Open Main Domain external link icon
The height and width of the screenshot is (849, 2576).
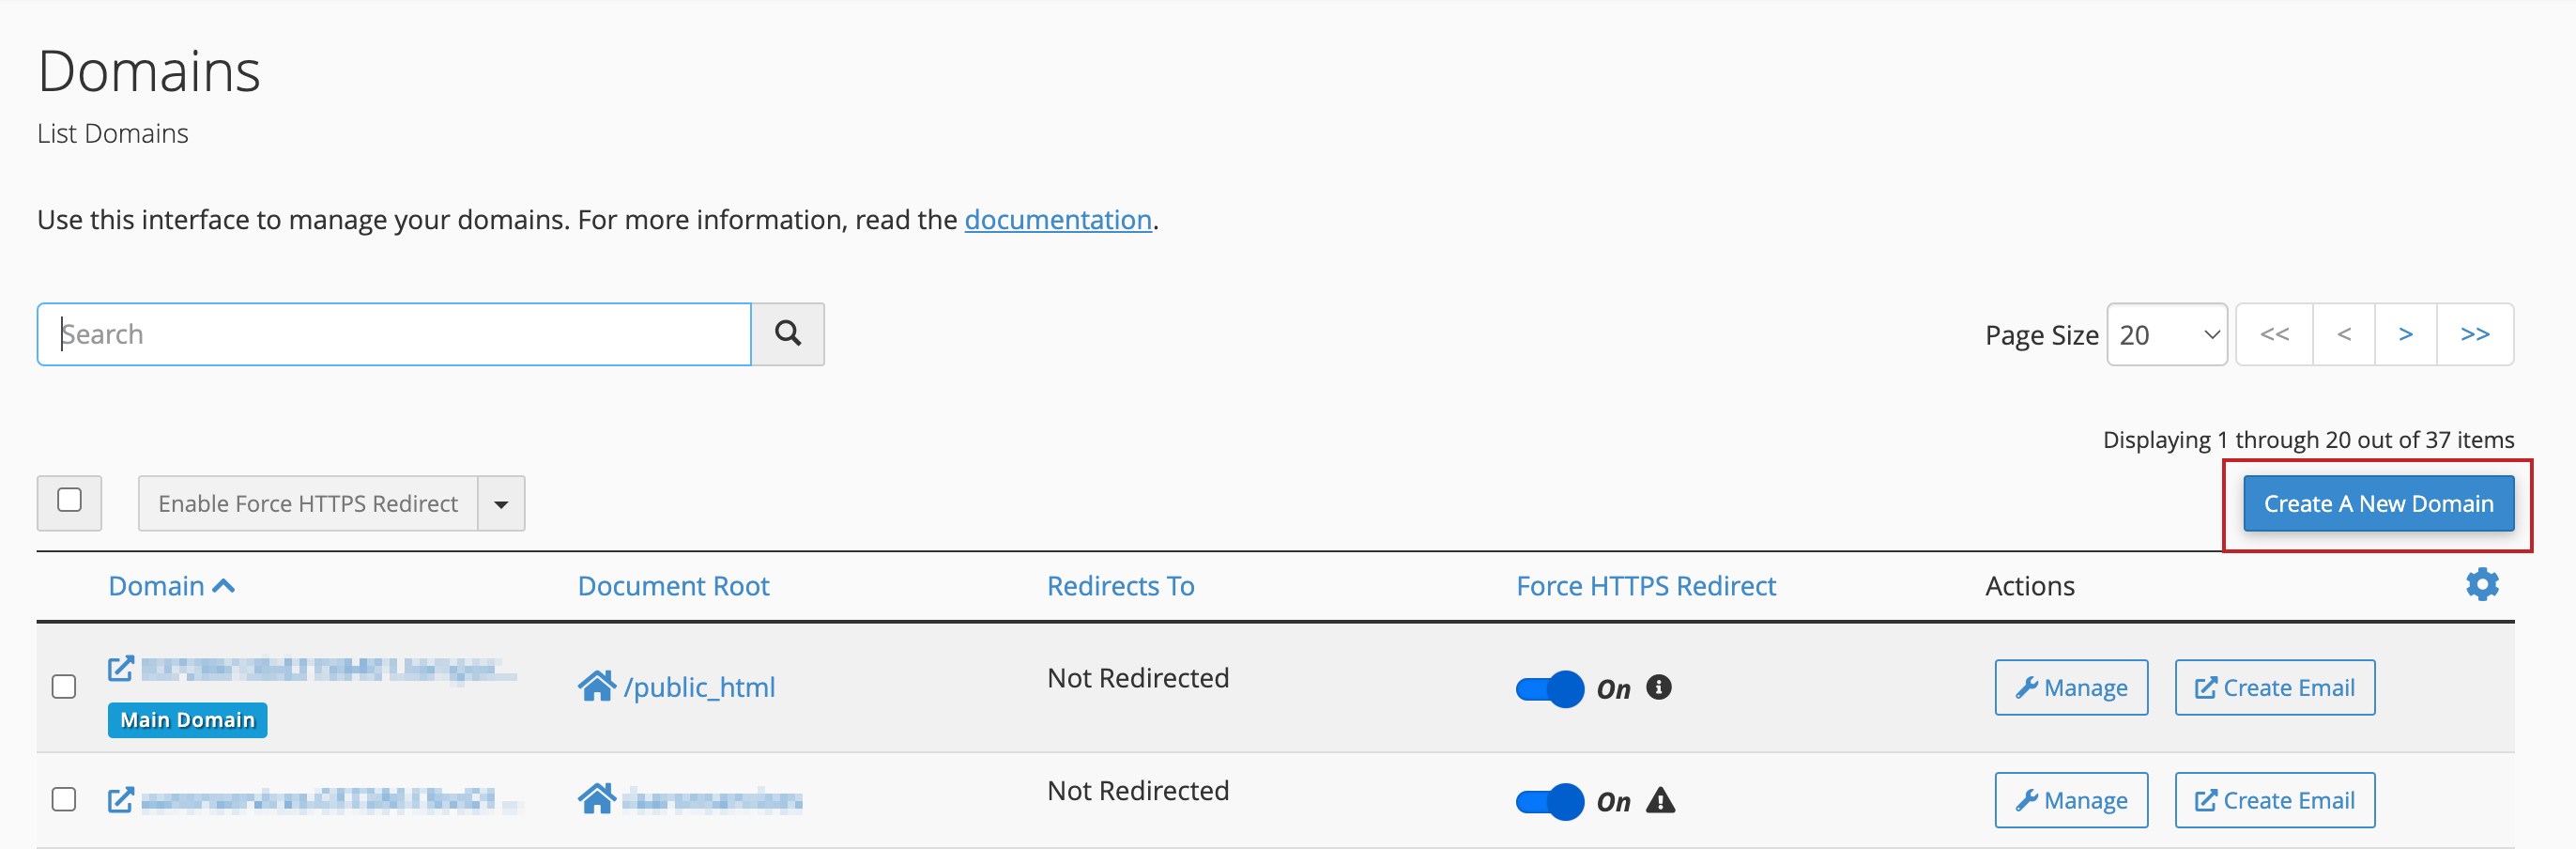pos(121,668)
